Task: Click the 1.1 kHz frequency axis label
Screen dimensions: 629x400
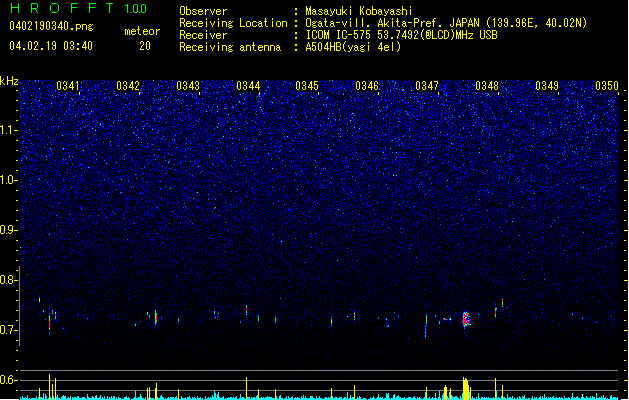Action: point(9,130)
